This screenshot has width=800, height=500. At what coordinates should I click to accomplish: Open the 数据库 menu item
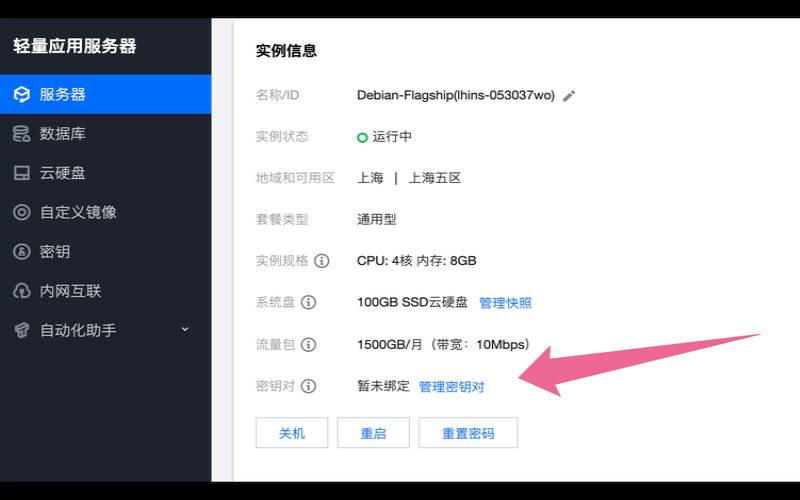click(106, 134)
